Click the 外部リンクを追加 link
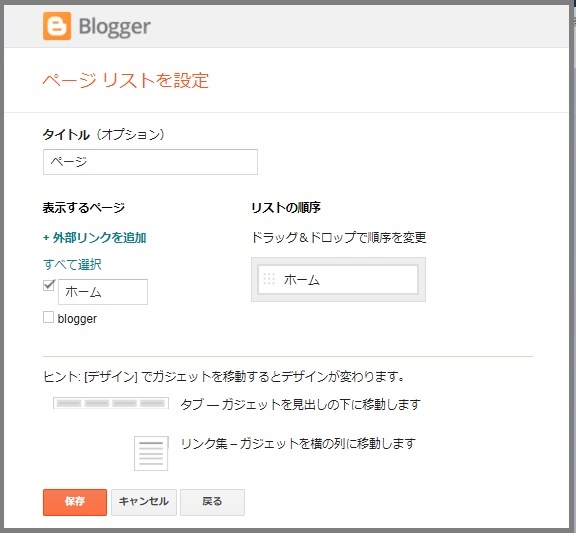The width and height of the screenshot is (576, 533). (95, 238)
